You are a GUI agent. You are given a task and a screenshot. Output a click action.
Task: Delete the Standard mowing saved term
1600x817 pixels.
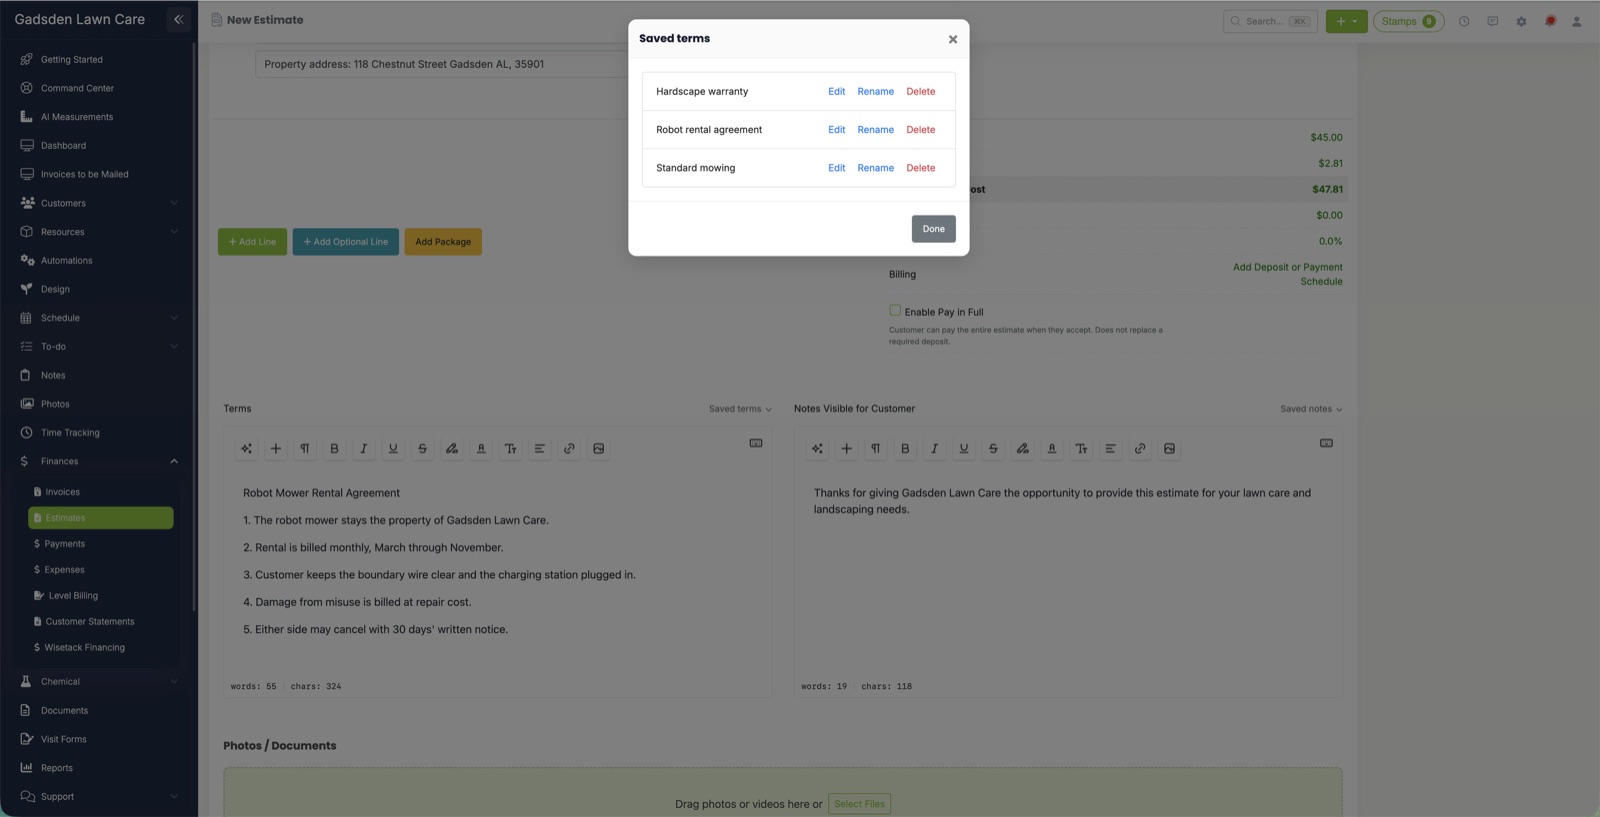(920, 168)
